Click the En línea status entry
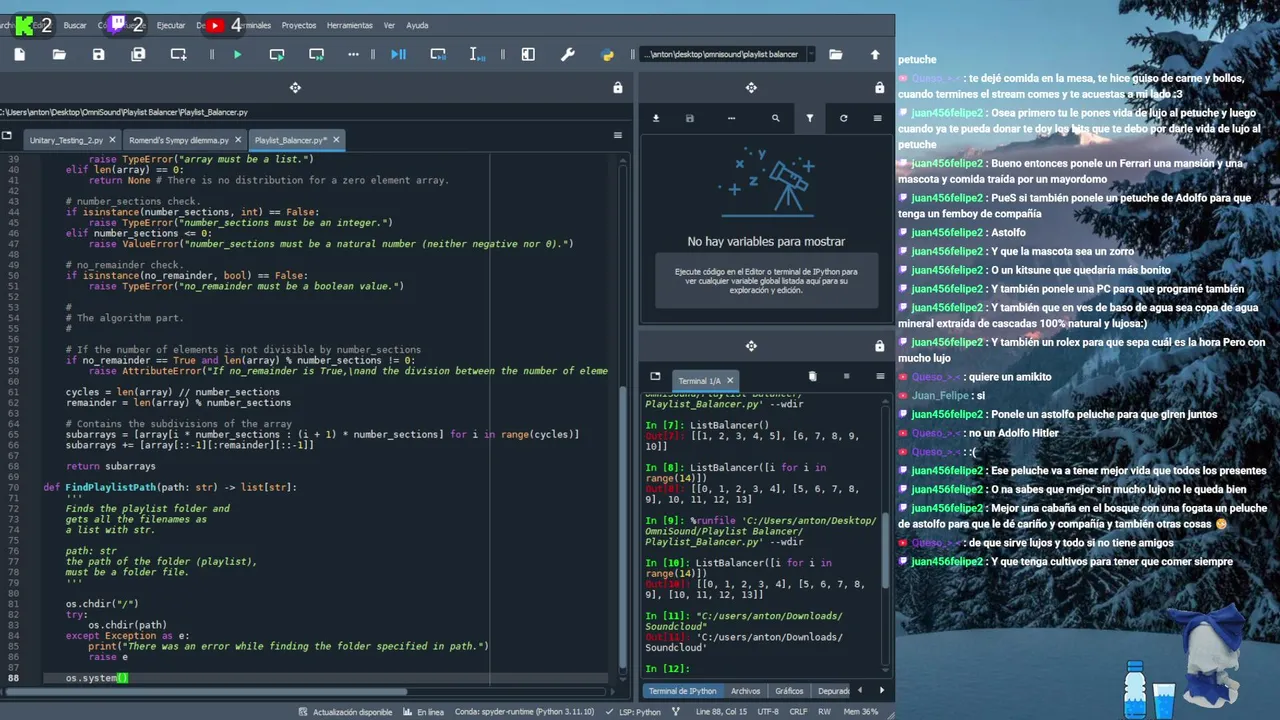 point(424,712)
